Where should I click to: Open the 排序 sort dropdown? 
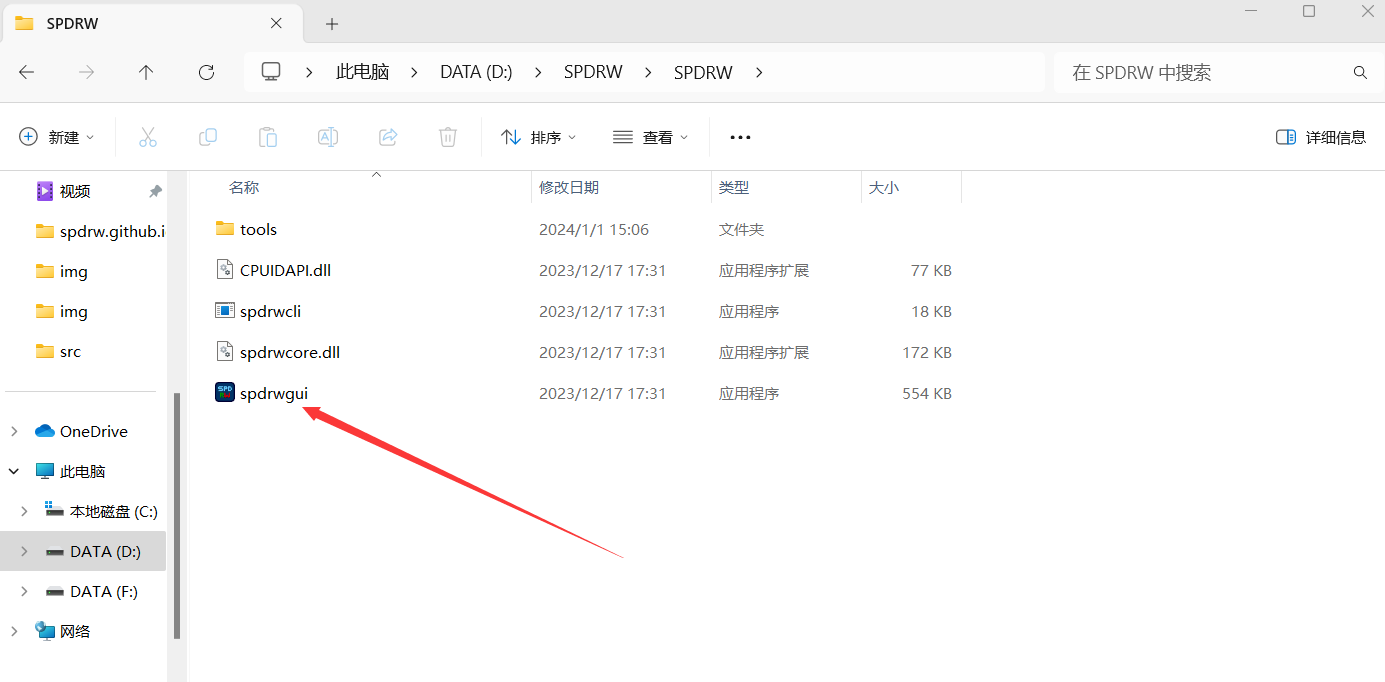tap(539, 137)
